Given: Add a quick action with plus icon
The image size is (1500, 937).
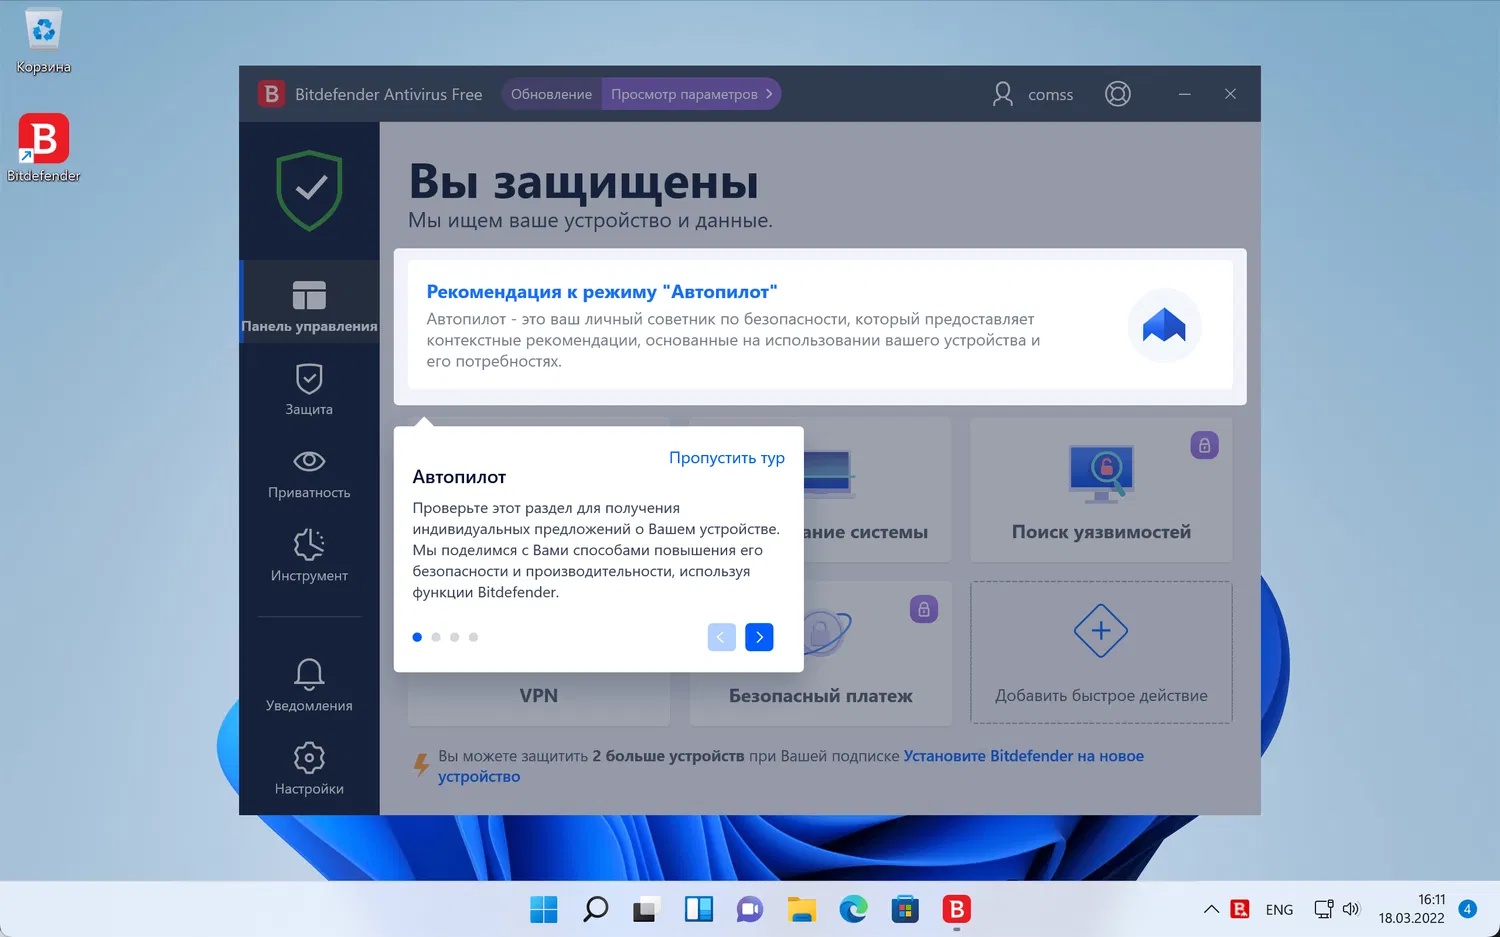Looking at the screenshot, I should (1101, 631).
